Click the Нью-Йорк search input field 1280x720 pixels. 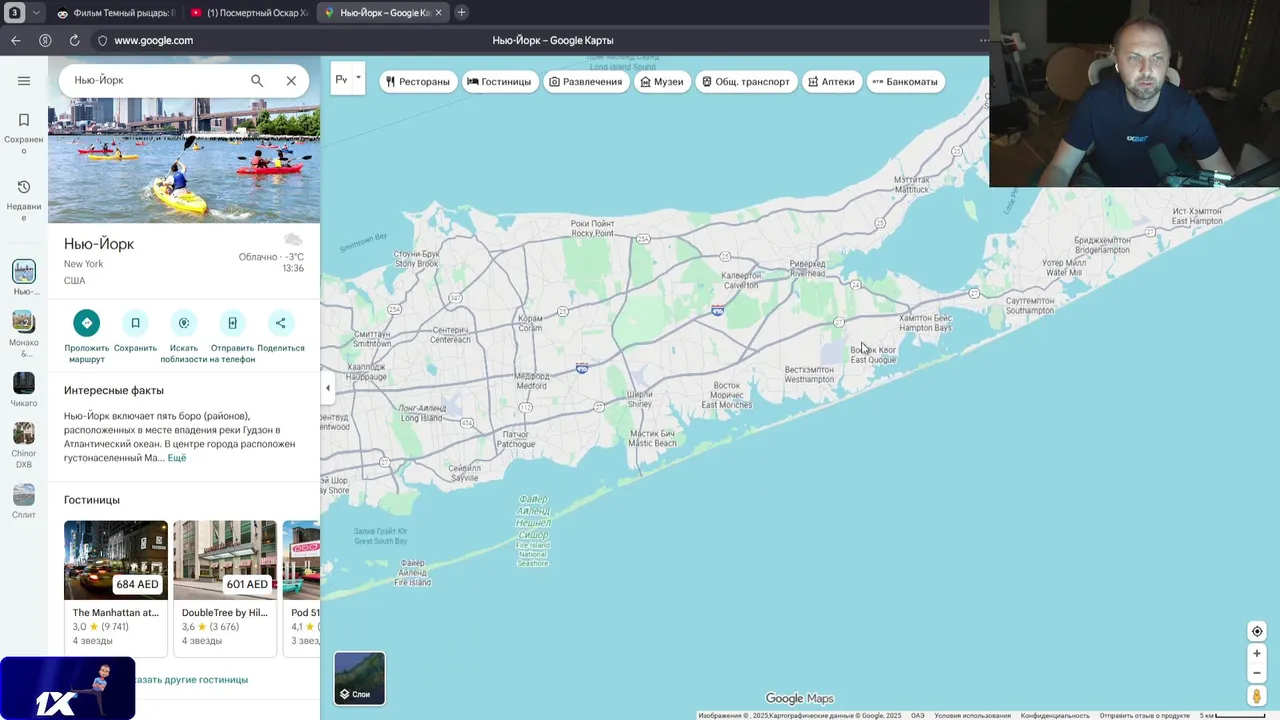point(155,80)
